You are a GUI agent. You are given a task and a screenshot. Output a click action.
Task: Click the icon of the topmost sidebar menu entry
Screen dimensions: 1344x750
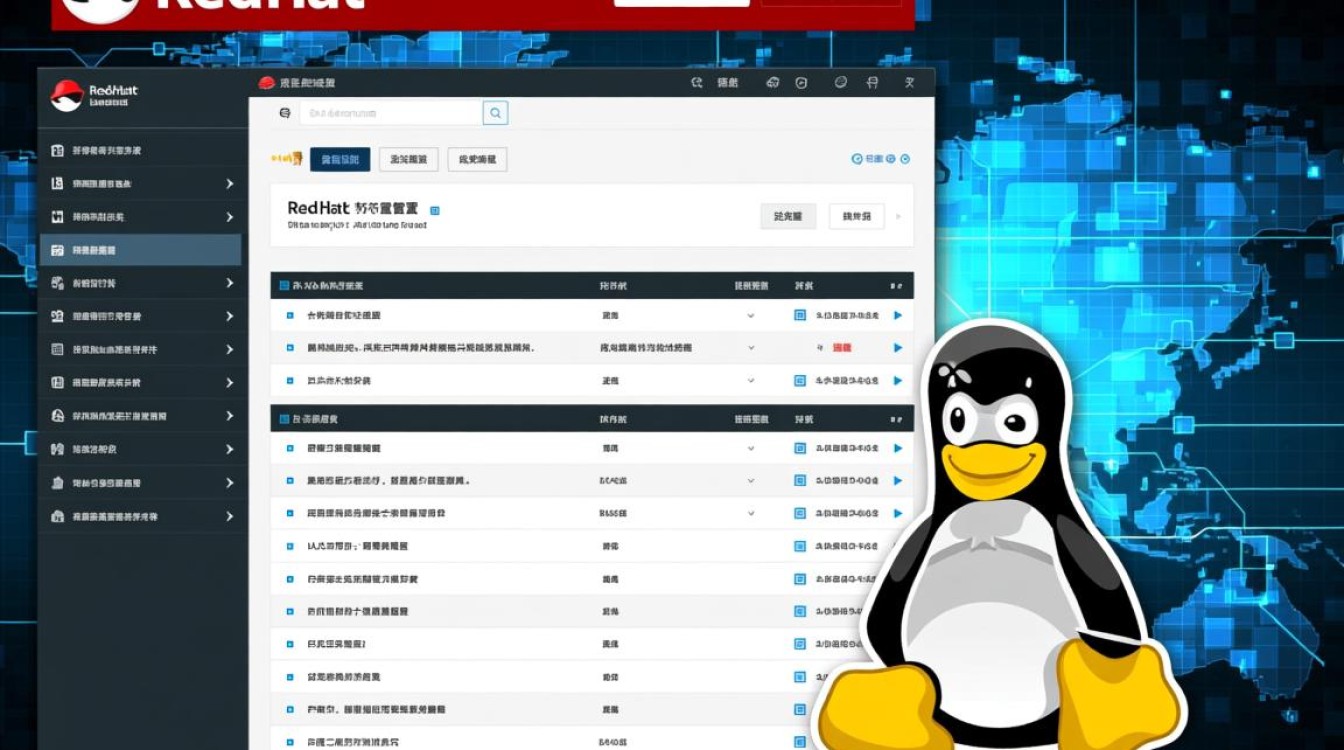click(57, 150)
